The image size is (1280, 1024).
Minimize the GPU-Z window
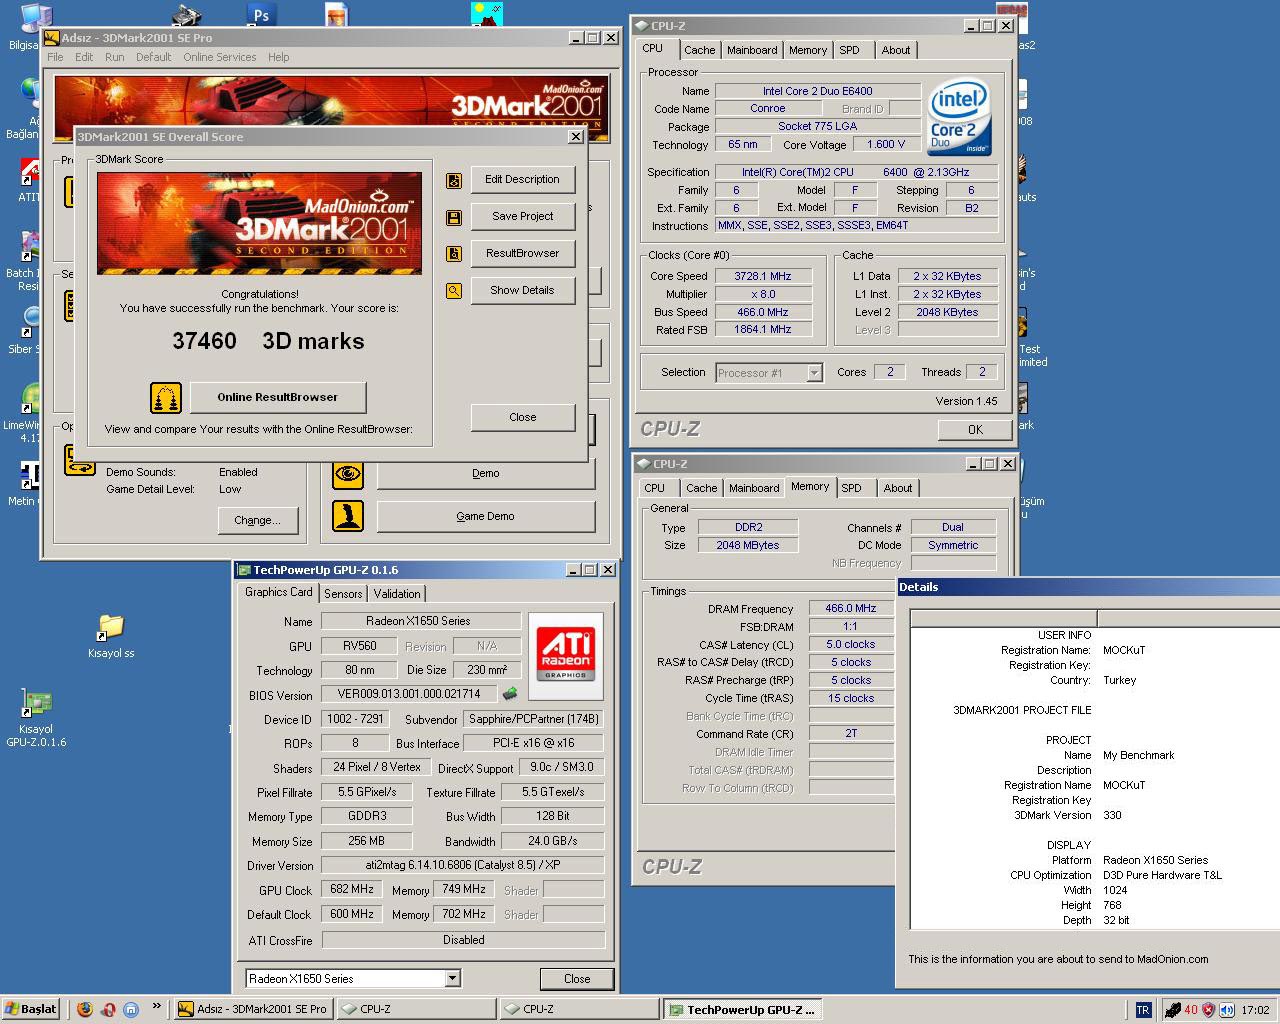(x=574, y=570)
